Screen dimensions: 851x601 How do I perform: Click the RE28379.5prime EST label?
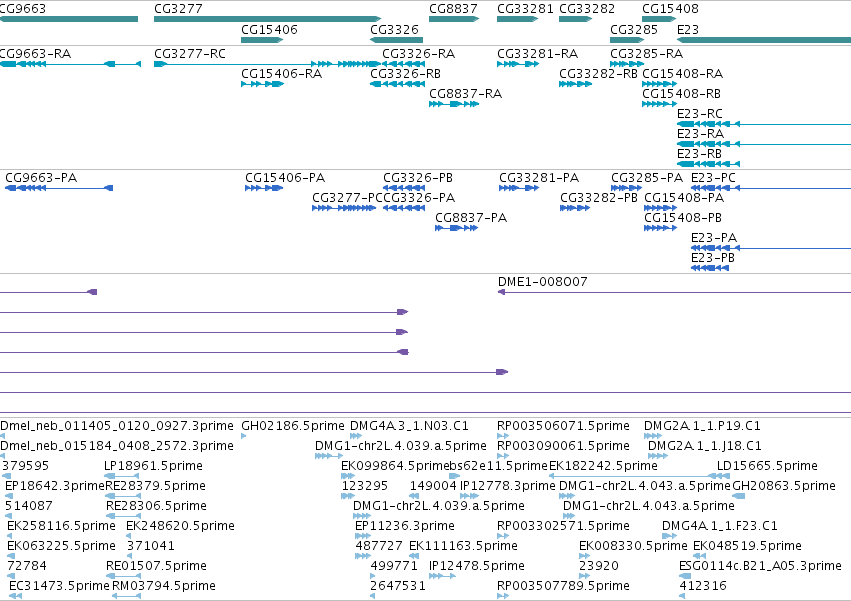click(x=156, y=486)
